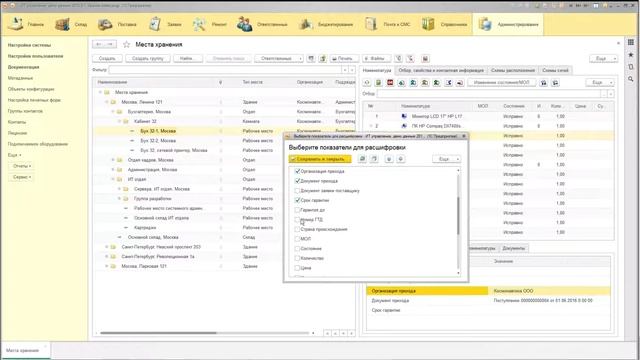Check Документ заявки поставщику checkbox
Image resolution: width=640 pixels, height=360 pixels.
click(297, 191)
